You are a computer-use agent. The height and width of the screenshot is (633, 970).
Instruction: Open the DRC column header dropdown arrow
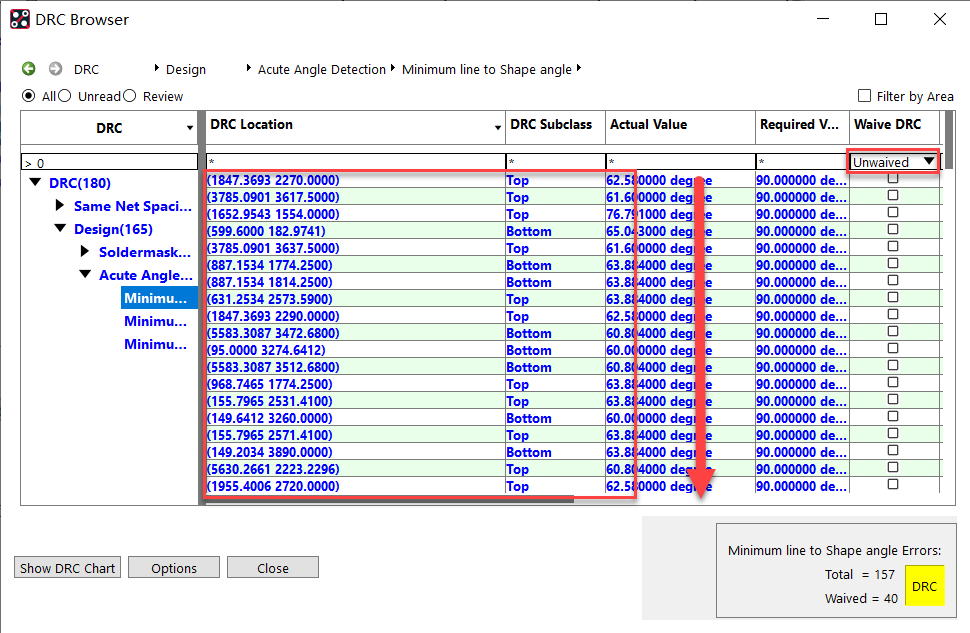(x=190, y=129)
